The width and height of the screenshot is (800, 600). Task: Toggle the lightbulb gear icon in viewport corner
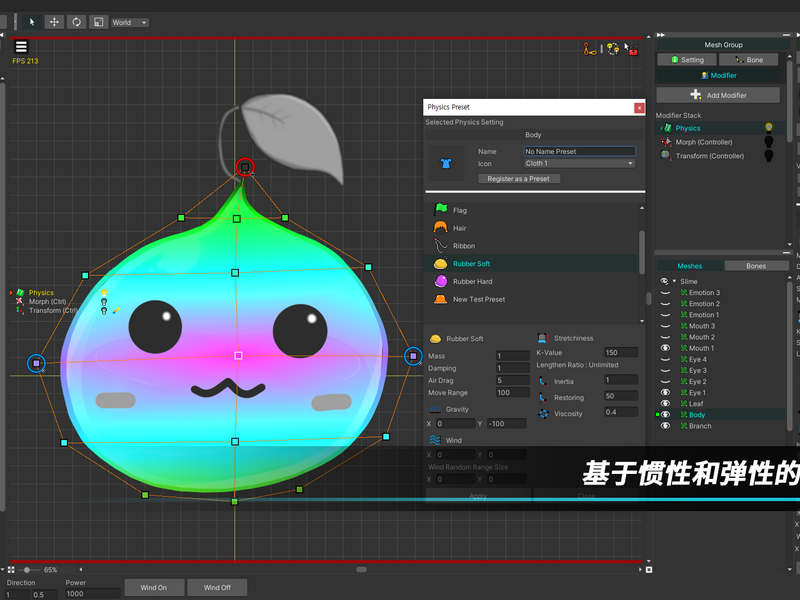click(x=613, y=49)
